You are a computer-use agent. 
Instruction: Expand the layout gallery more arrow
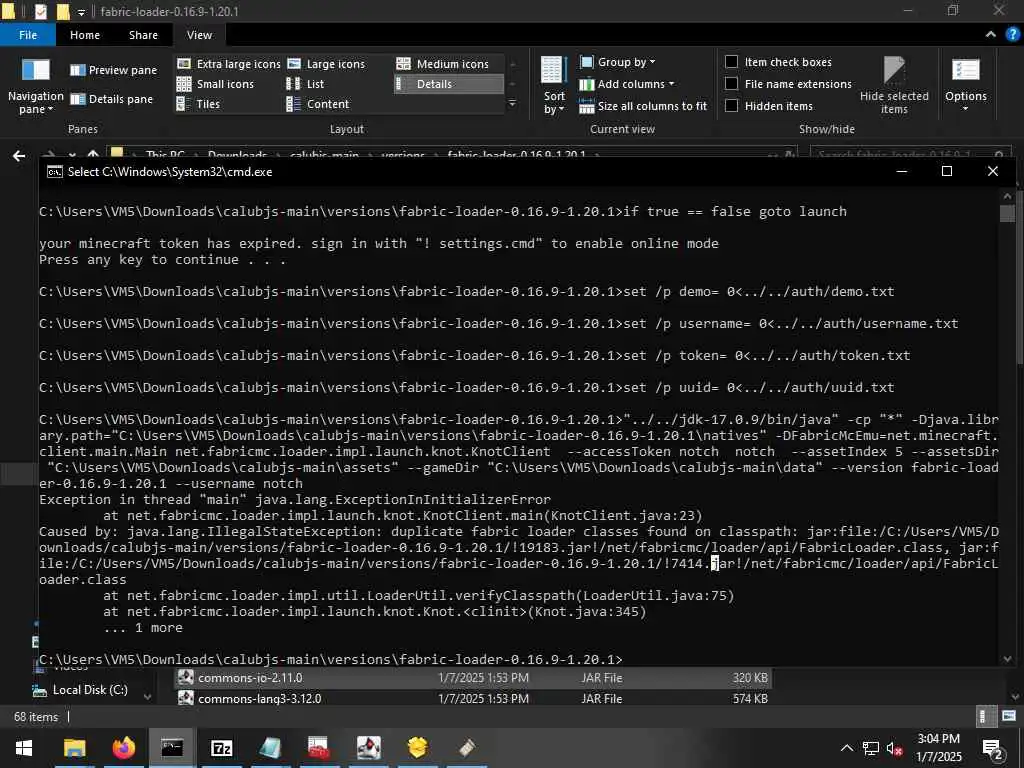[x=513, y=104]
